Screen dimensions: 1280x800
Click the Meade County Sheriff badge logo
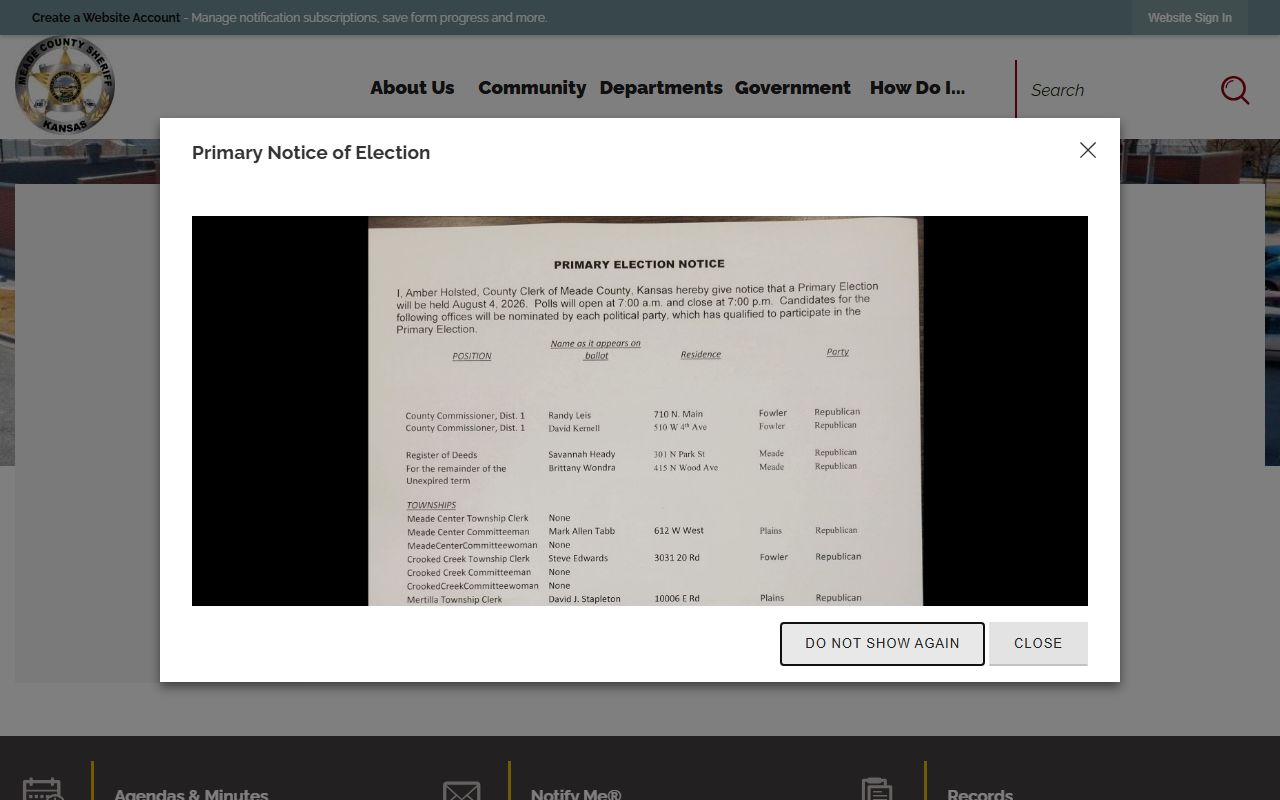pyautogui.click(x=65, y=86)
